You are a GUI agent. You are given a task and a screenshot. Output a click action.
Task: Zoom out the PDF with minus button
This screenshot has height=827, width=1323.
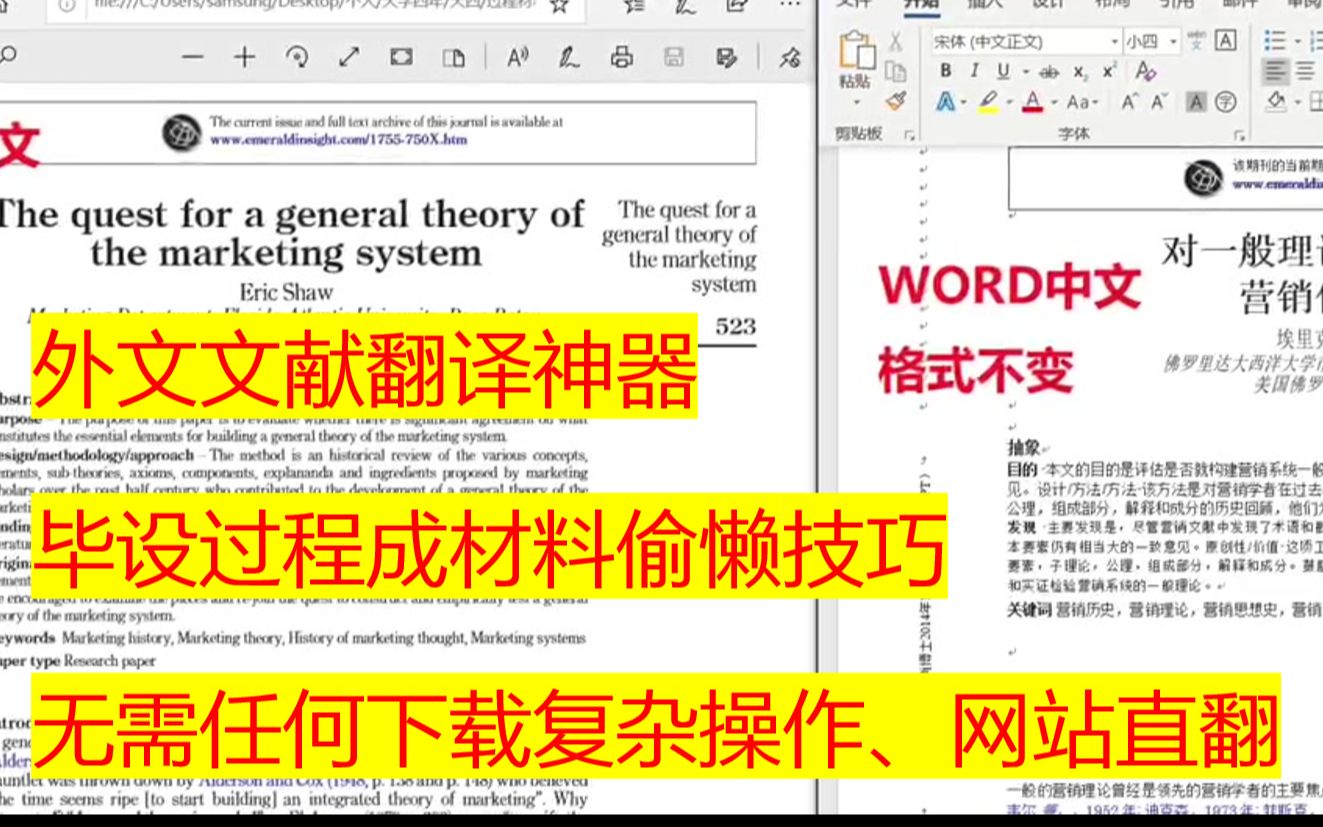(193, 57)
